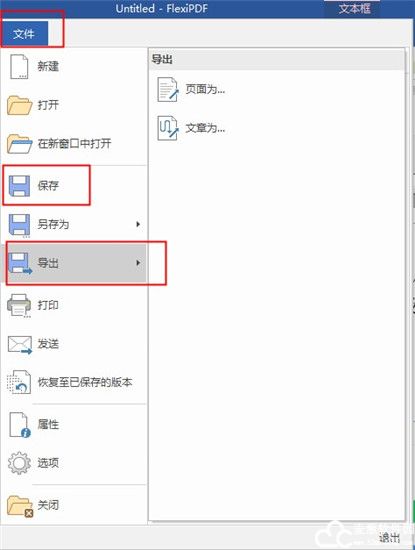Open the 文件 tab
This screenshot has height=550, width=415.
pos(24,34)
